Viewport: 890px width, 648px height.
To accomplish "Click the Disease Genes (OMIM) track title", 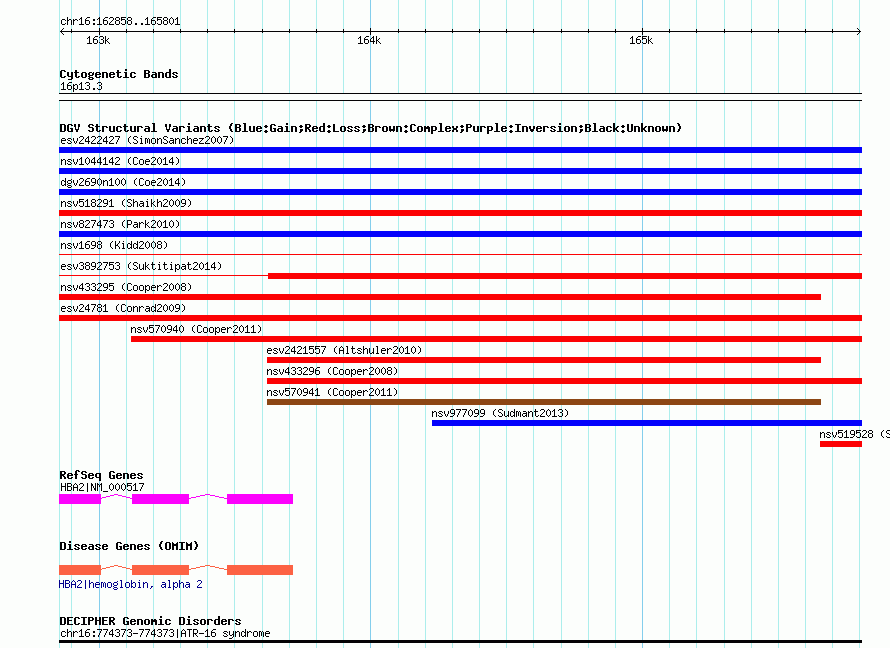I will (129, 546).
